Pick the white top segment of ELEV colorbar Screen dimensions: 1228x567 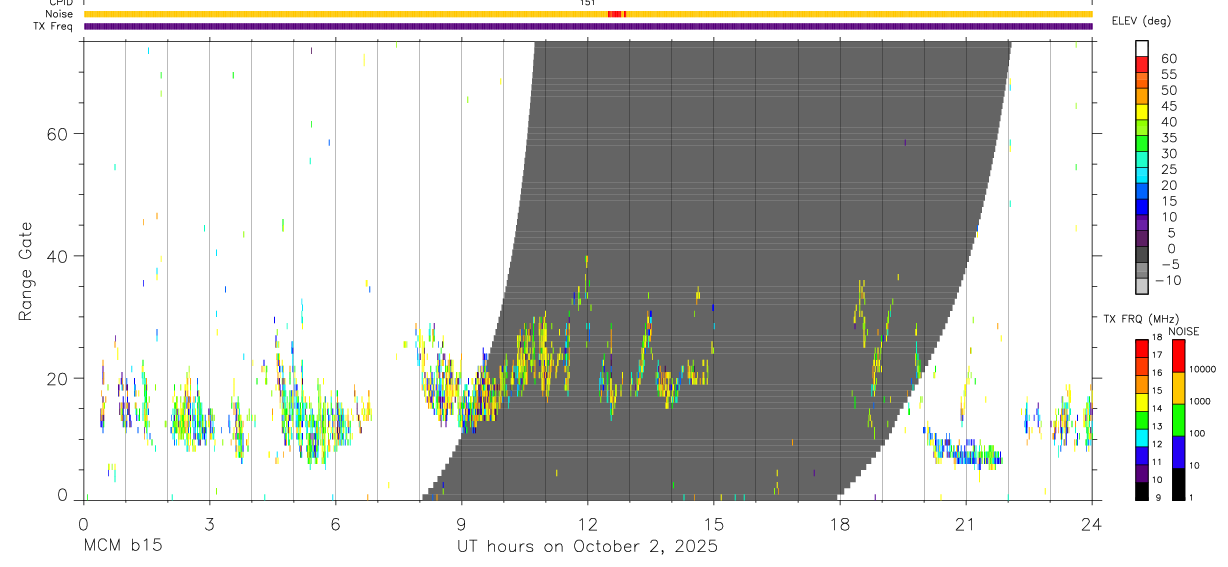(1142, 49)
